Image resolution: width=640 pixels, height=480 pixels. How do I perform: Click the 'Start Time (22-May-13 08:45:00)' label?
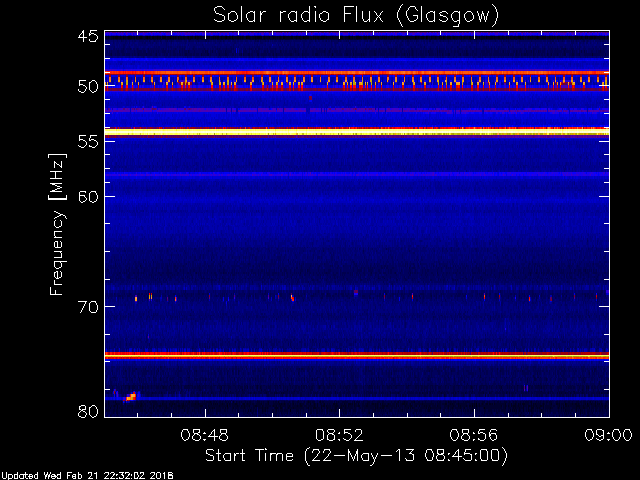(356, 456)
